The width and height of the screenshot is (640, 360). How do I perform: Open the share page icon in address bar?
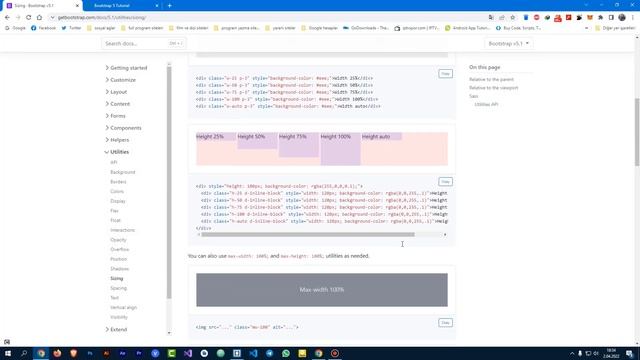502,18
